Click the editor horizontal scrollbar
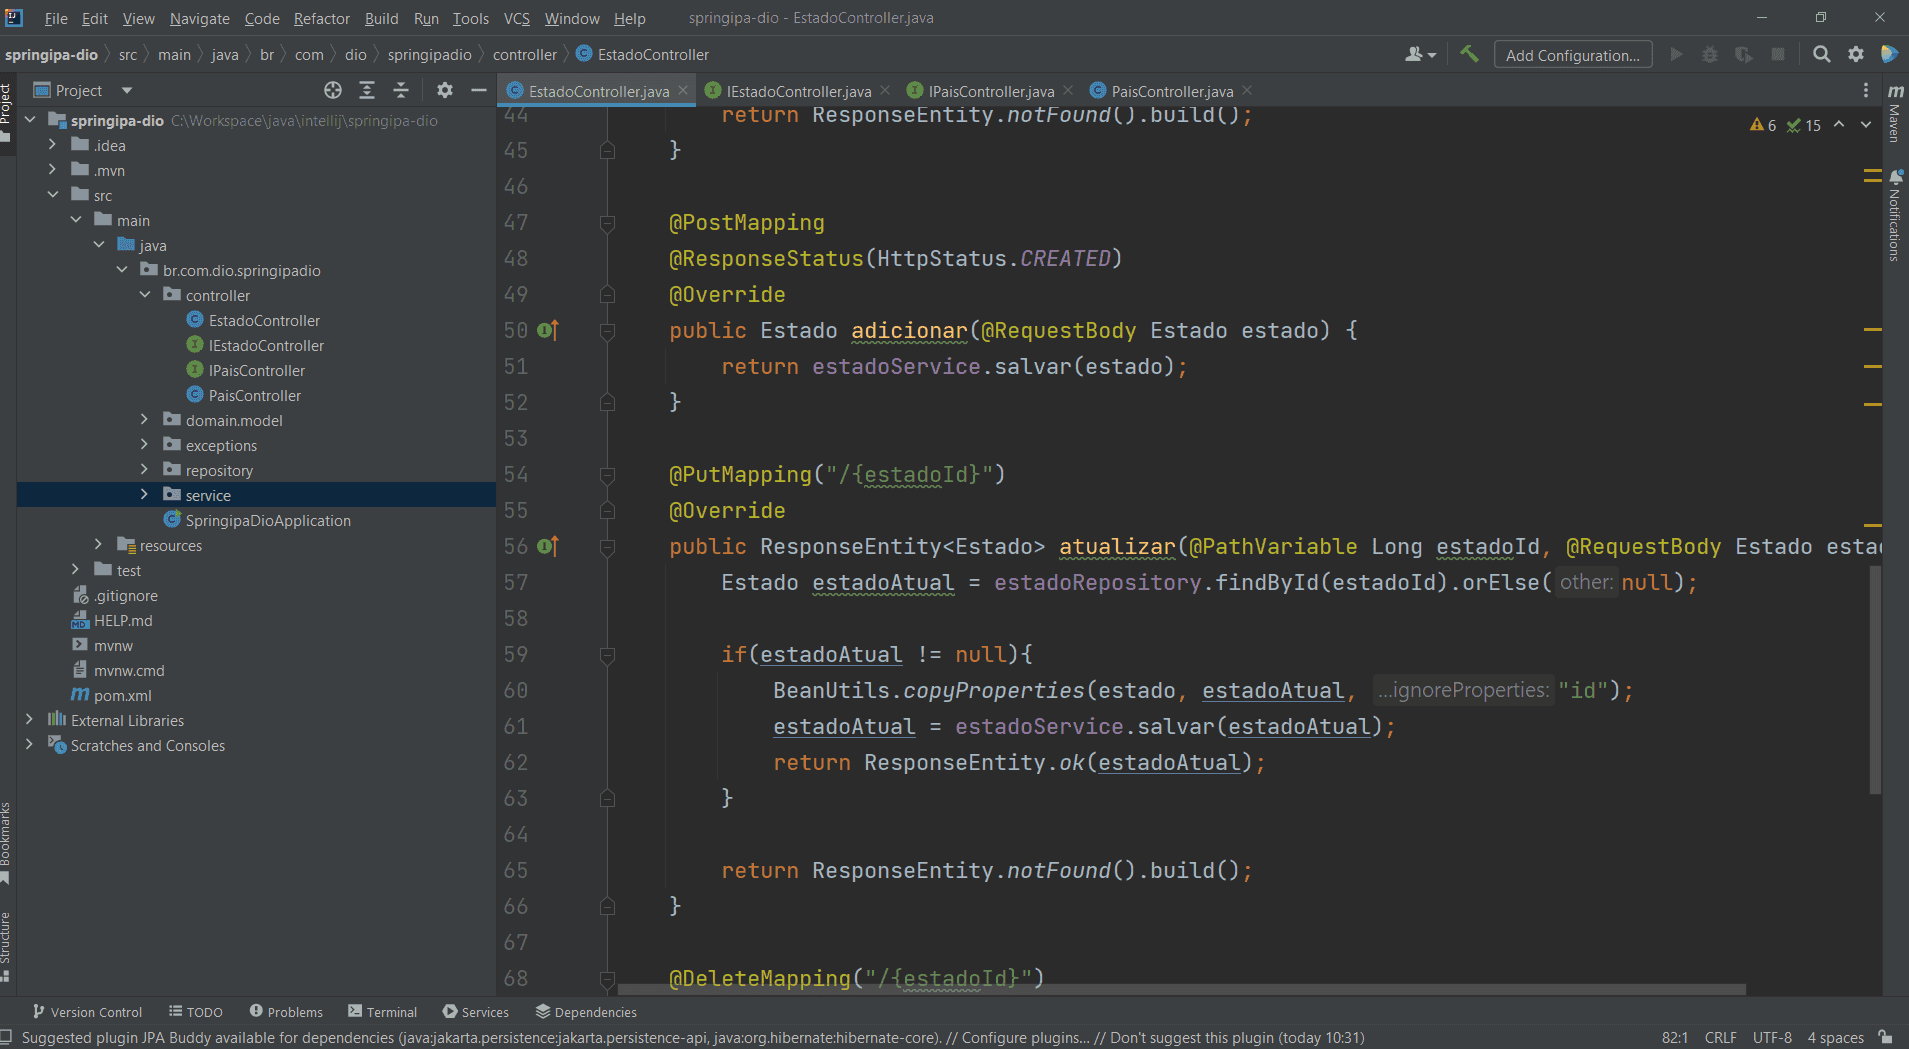This screenshot has height=1049, width=1909. pyautogui.click(x=1180, y=989)
